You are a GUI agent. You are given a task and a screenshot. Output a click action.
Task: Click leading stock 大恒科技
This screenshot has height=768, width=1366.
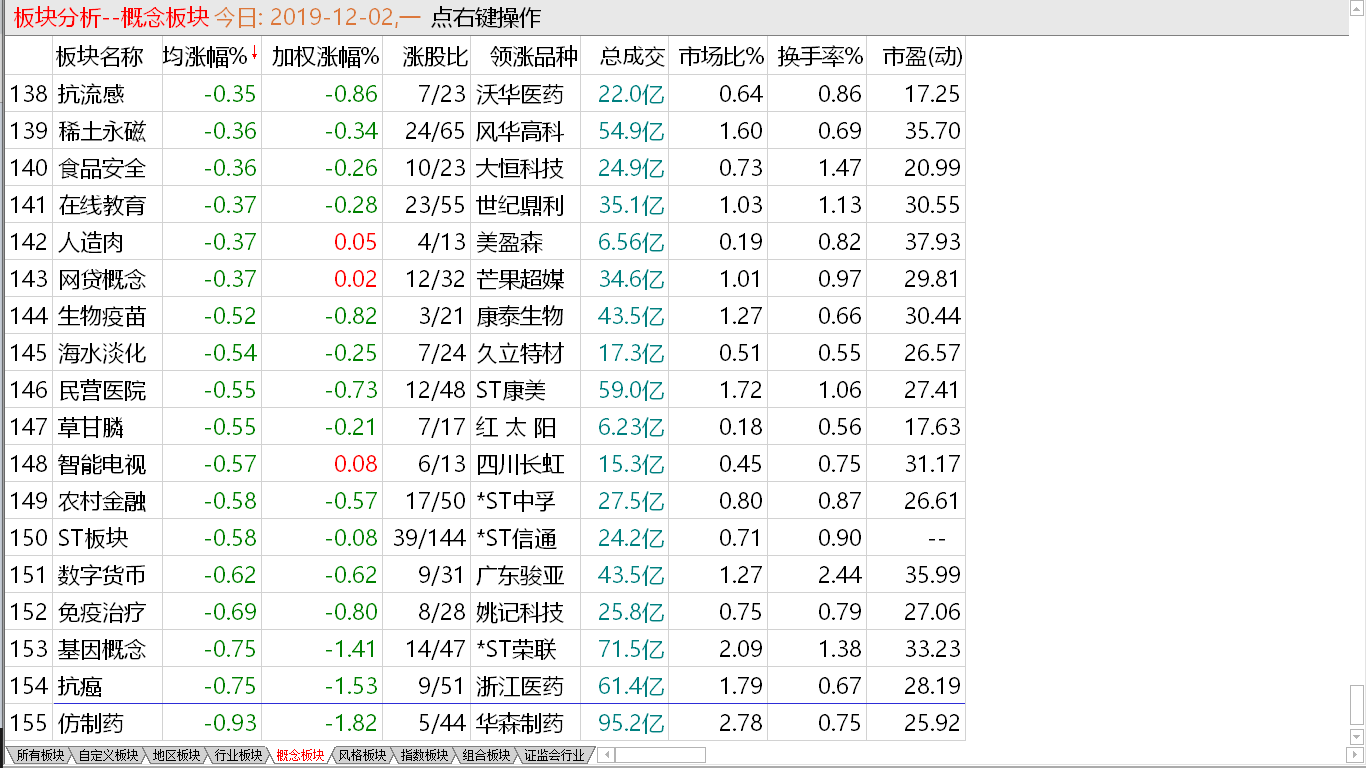[x=520, y=168]
